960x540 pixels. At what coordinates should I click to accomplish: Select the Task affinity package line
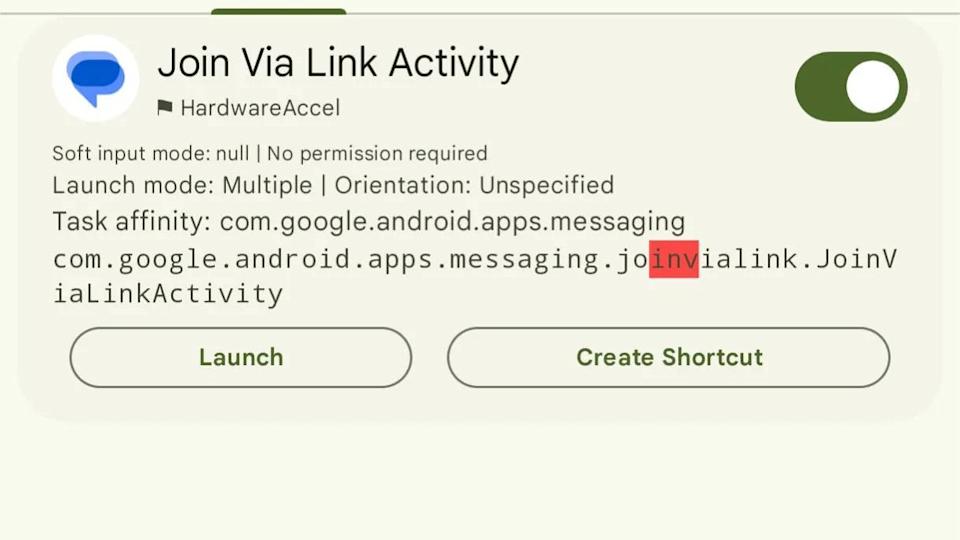pyautogui.click(x=369, y=222)
